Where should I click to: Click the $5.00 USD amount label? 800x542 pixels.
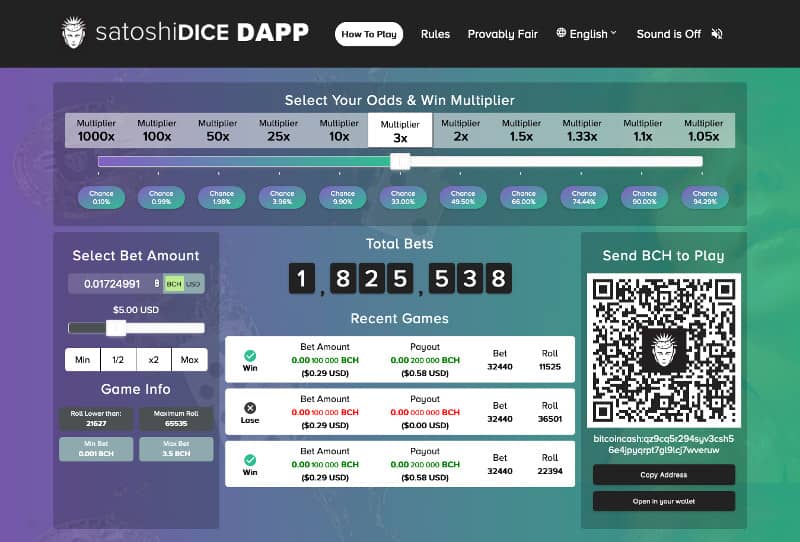pyautogui.click(x=136, y=310)
